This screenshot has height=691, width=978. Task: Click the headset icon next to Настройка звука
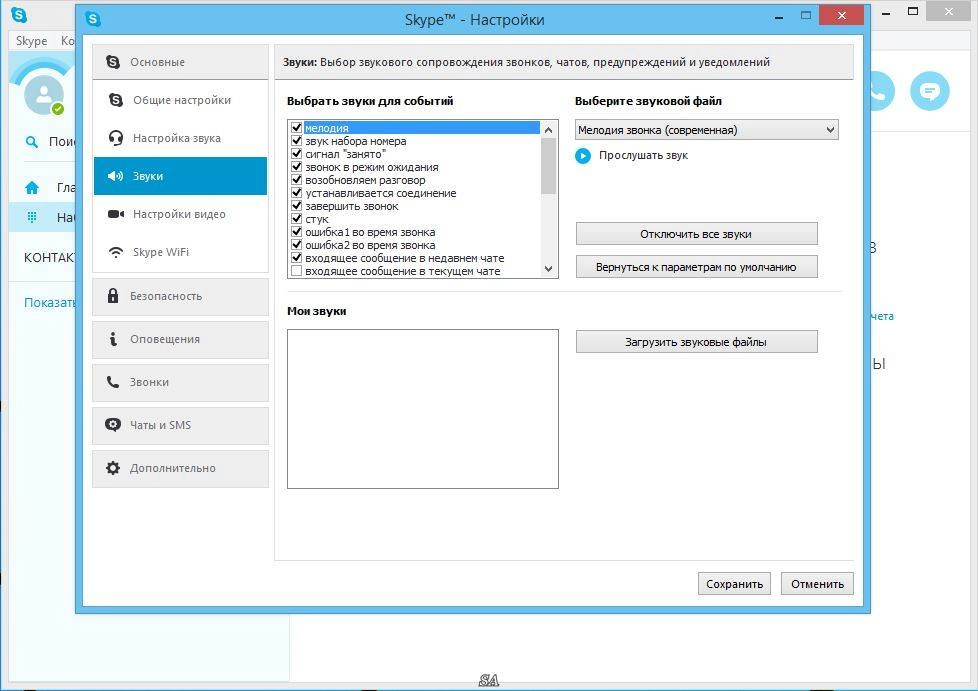115,138
